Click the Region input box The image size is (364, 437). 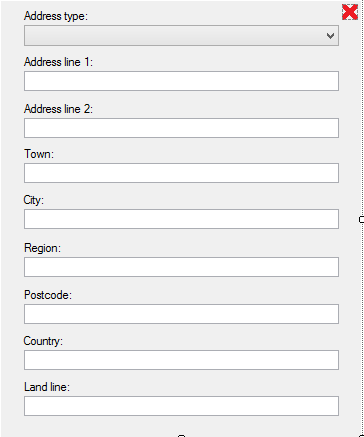[181, 267]
